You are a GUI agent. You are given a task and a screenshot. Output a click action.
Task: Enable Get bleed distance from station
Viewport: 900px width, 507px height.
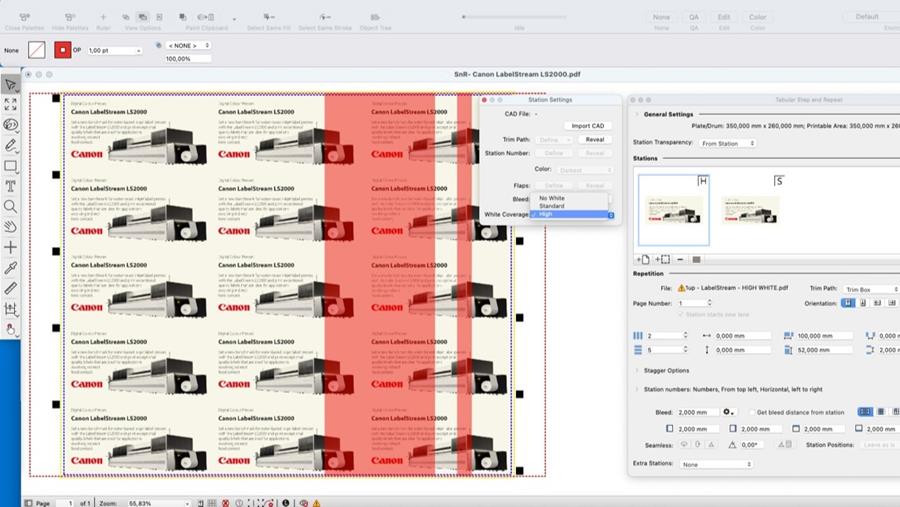click(752, 412)
